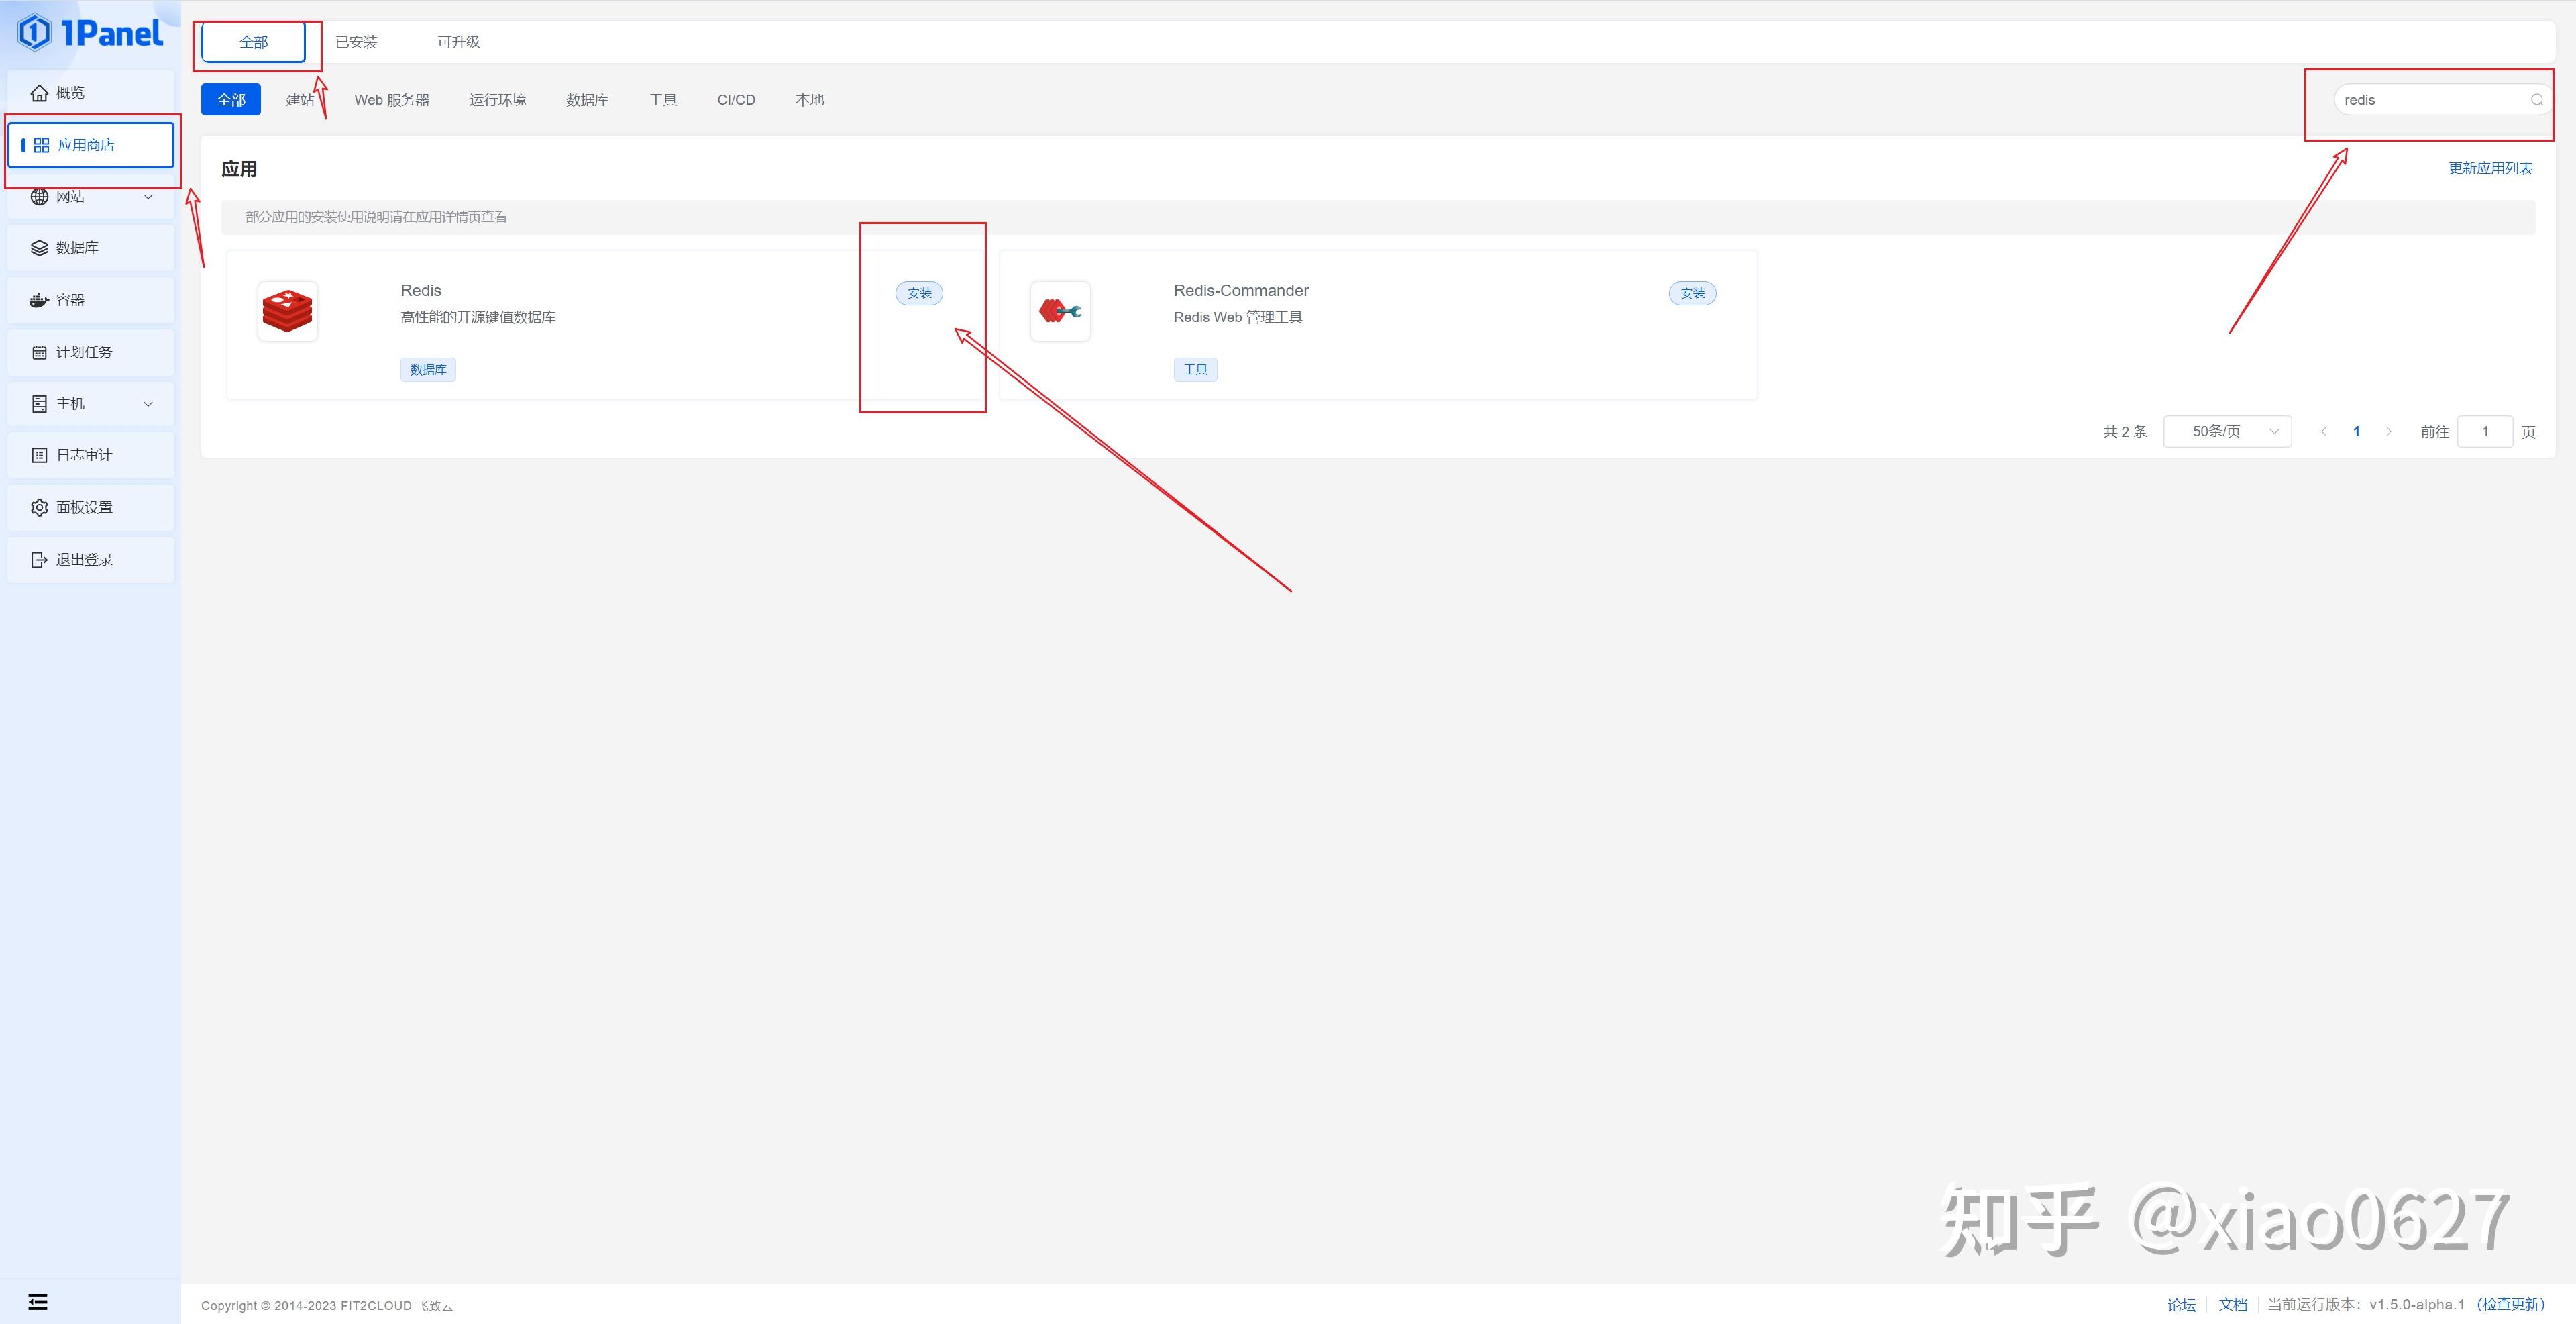Open the 50条/页 page size dropdown
2576x1324 pixels.
(x=2227, y=431)
